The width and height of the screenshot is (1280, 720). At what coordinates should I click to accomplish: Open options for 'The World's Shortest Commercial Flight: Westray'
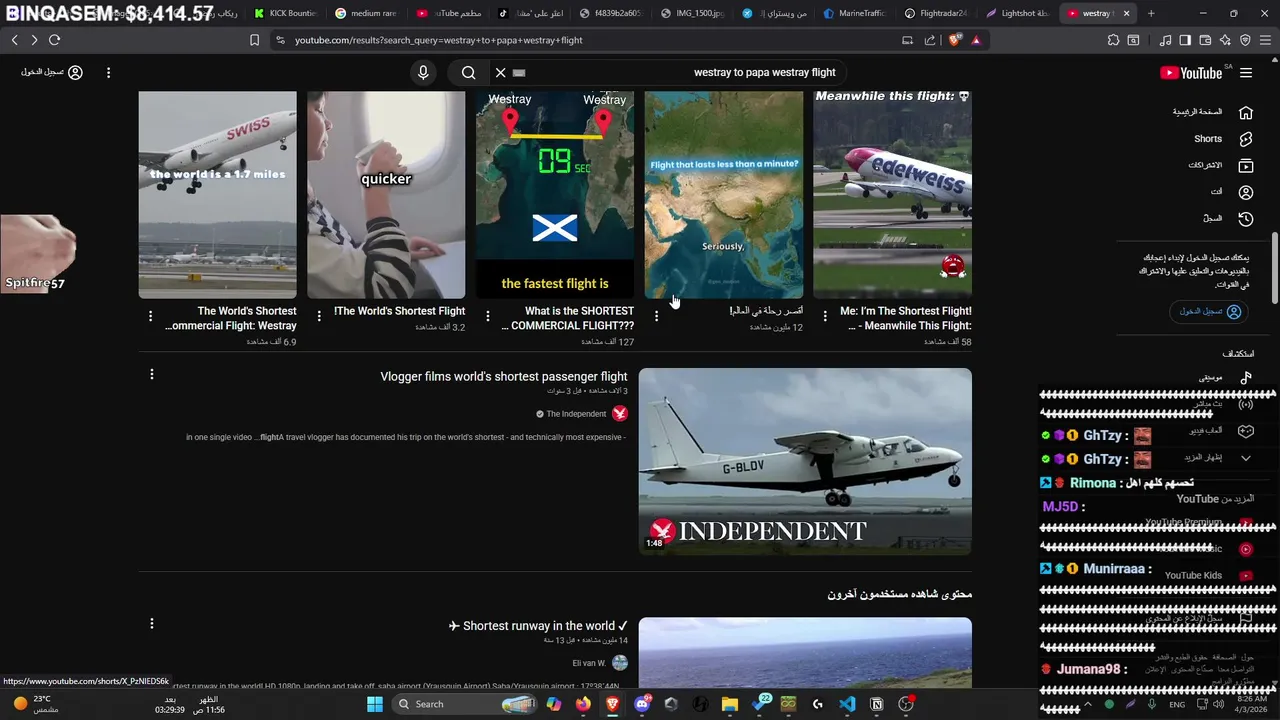point(150,316)
